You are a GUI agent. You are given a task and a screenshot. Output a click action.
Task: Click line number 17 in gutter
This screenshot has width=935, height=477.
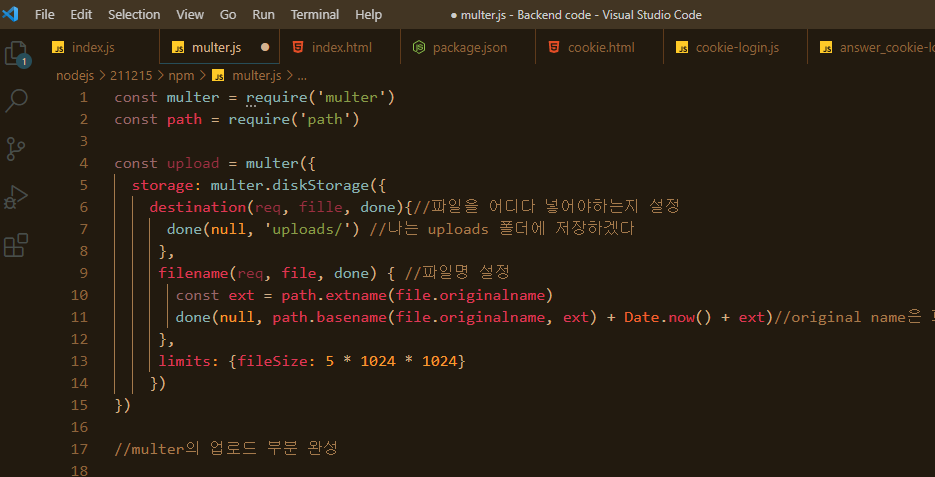[79, 449]
